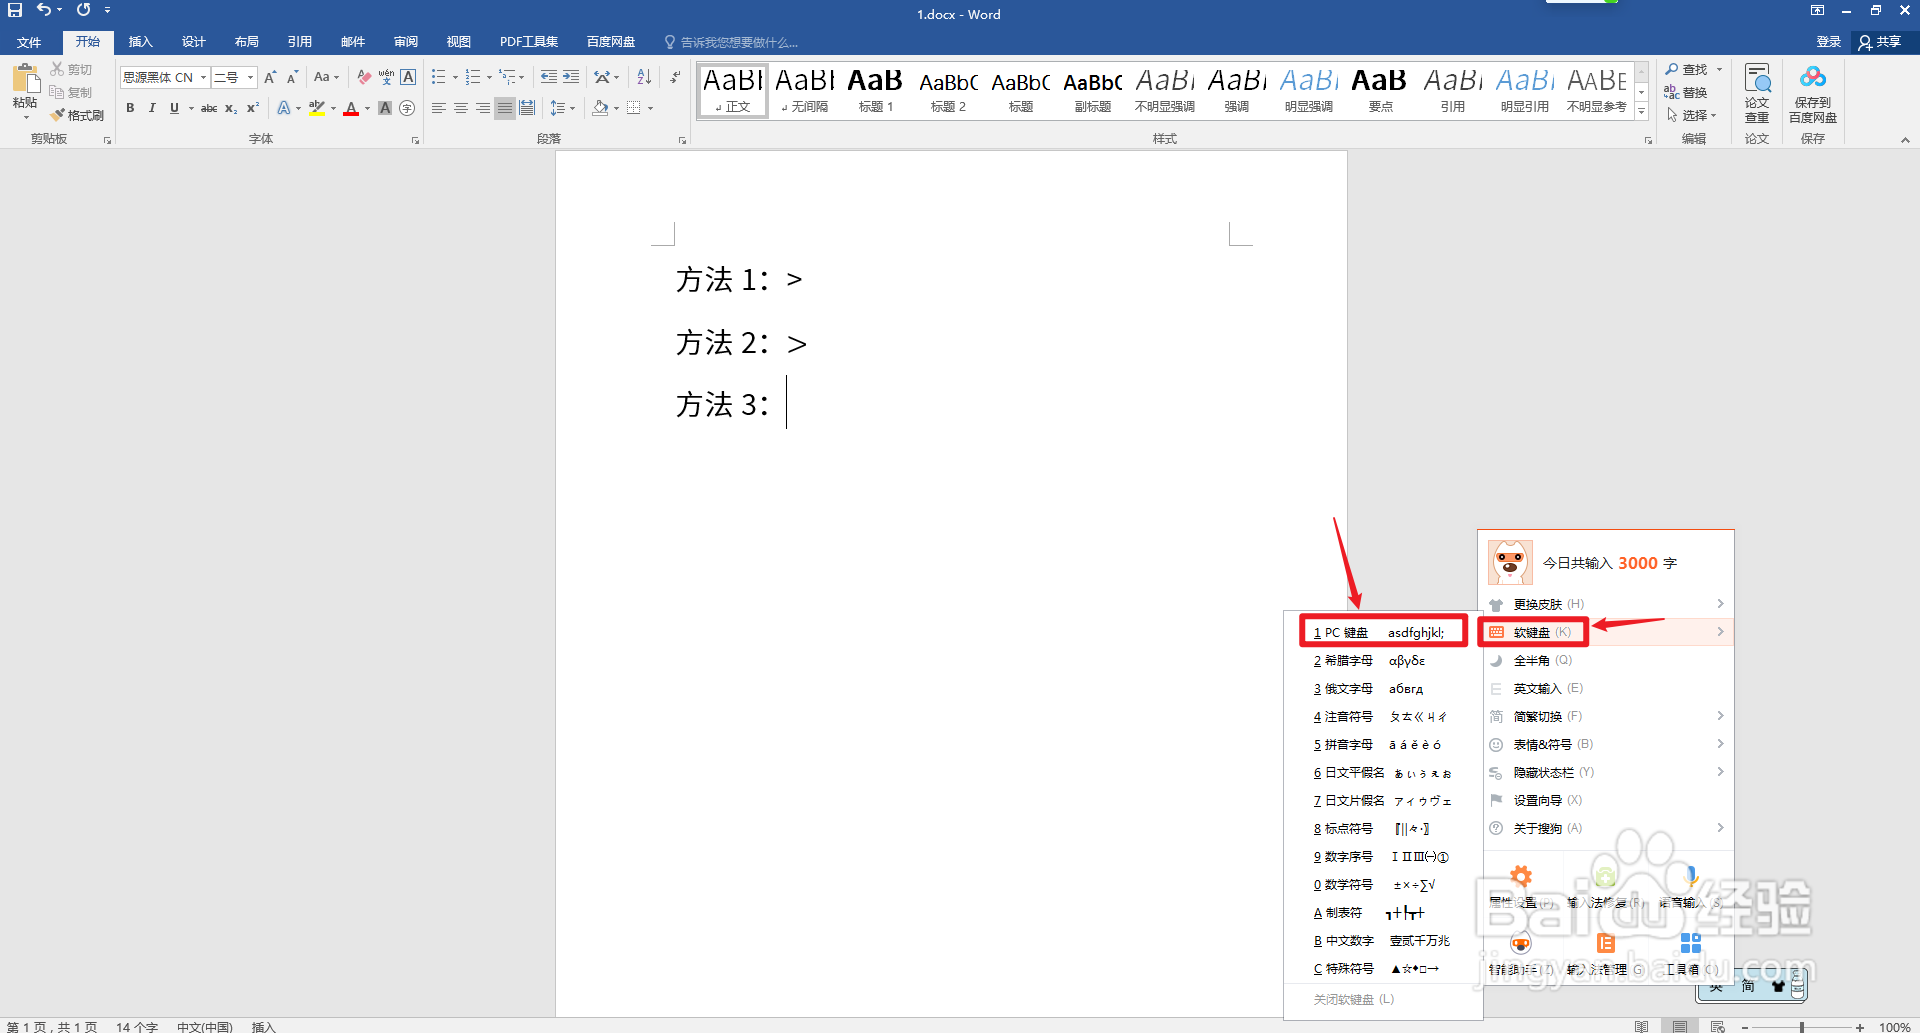Clear all formatting with the eraser icon
Screen dimensions: 1920x1033
click(364, 77)
